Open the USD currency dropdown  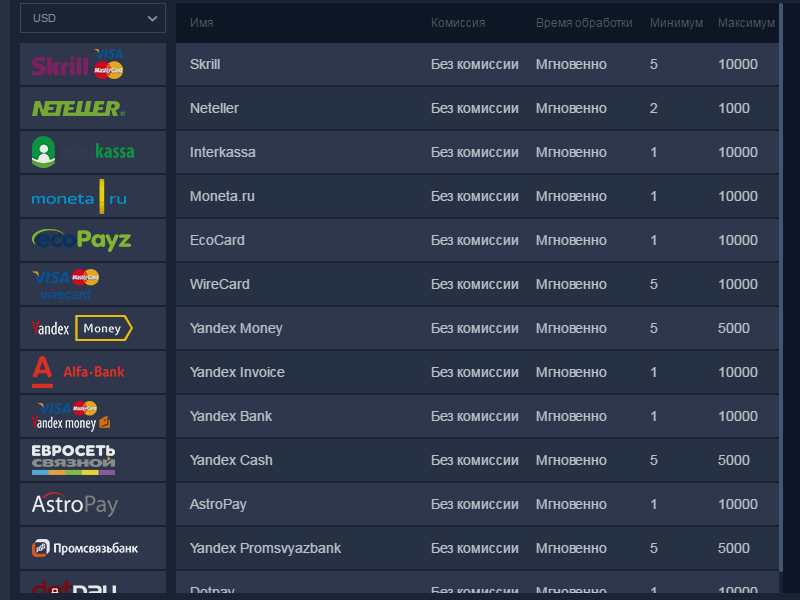coord(93,18)
